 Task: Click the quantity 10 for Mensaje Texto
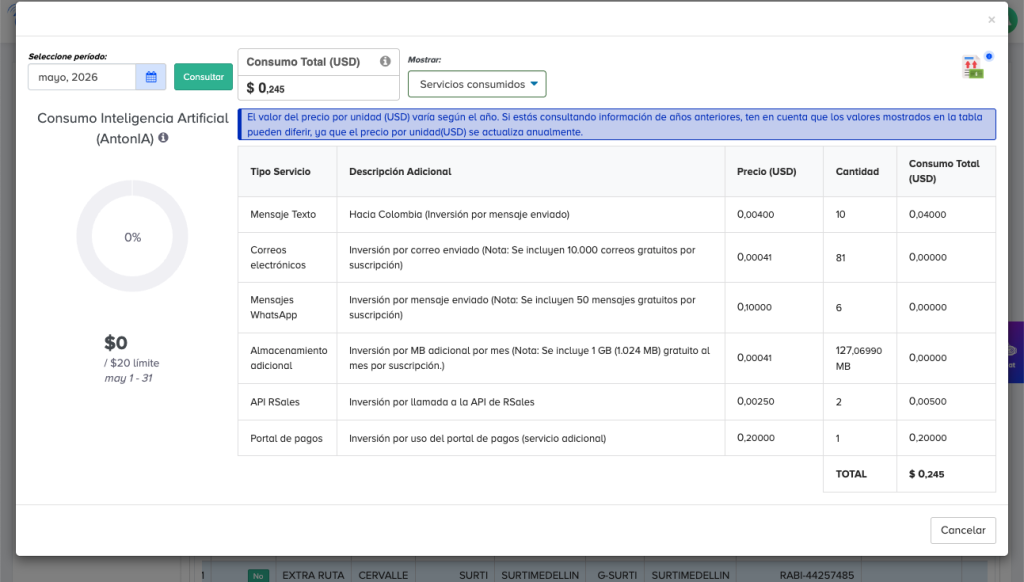(840, 214)
